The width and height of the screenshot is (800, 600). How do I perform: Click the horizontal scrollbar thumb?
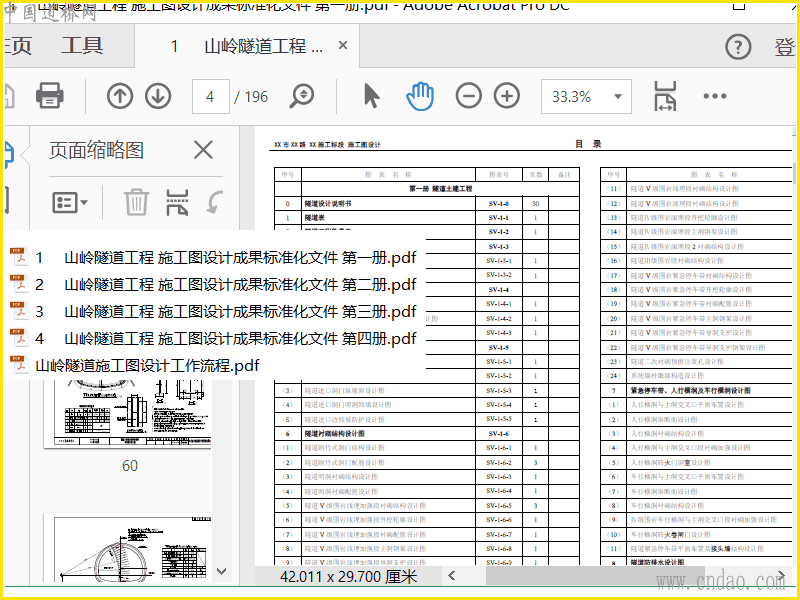(x=595, y=576)
